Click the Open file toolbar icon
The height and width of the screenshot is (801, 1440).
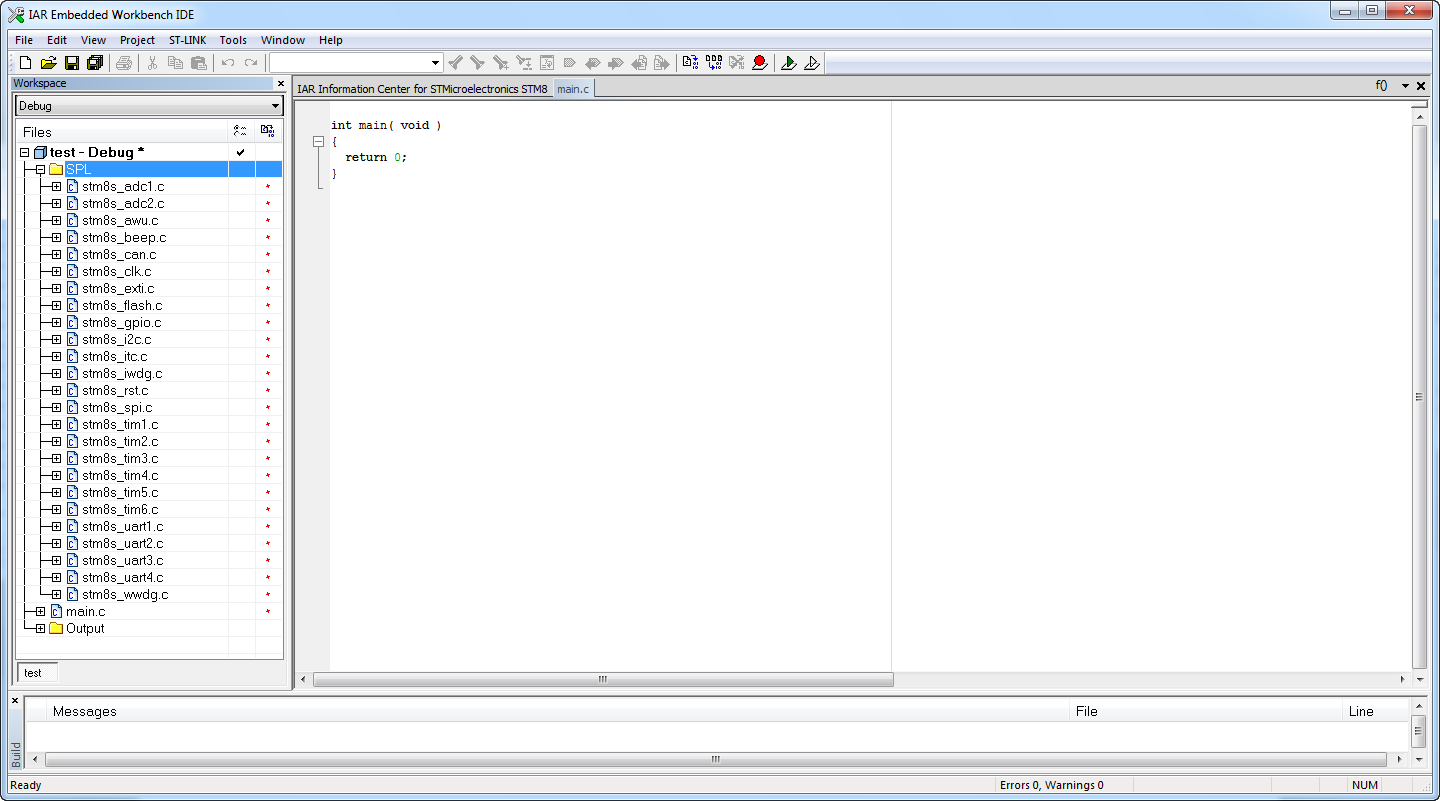click(48, 63)
